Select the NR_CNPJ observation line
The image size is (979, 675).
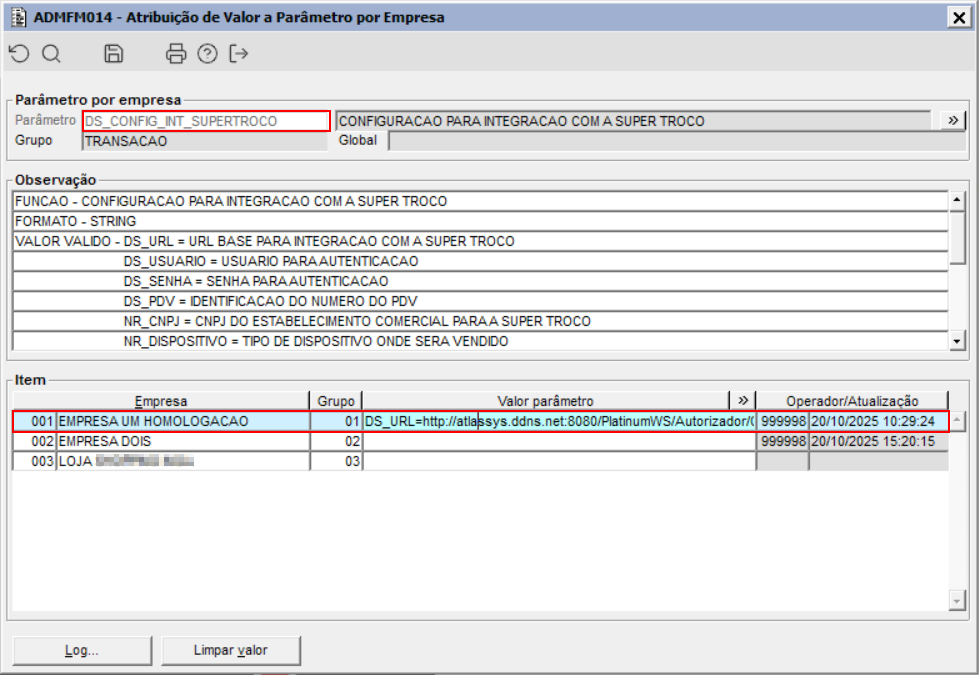[x=480, y=321]
